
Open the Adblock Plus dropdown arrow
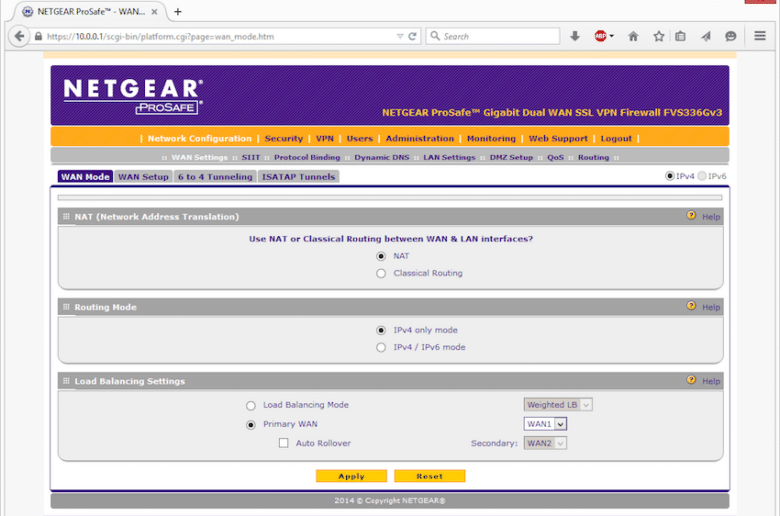coord(612,36)
